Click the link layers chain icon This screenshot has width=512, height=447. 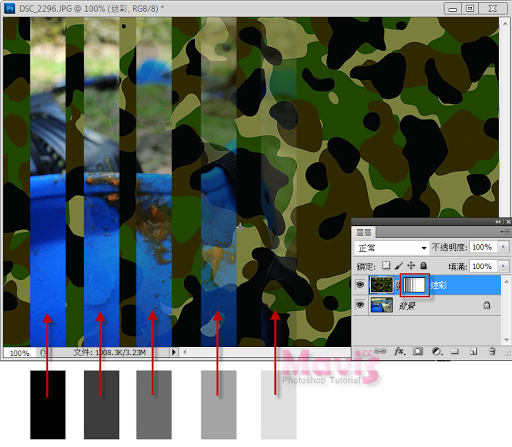pos(380,351)
